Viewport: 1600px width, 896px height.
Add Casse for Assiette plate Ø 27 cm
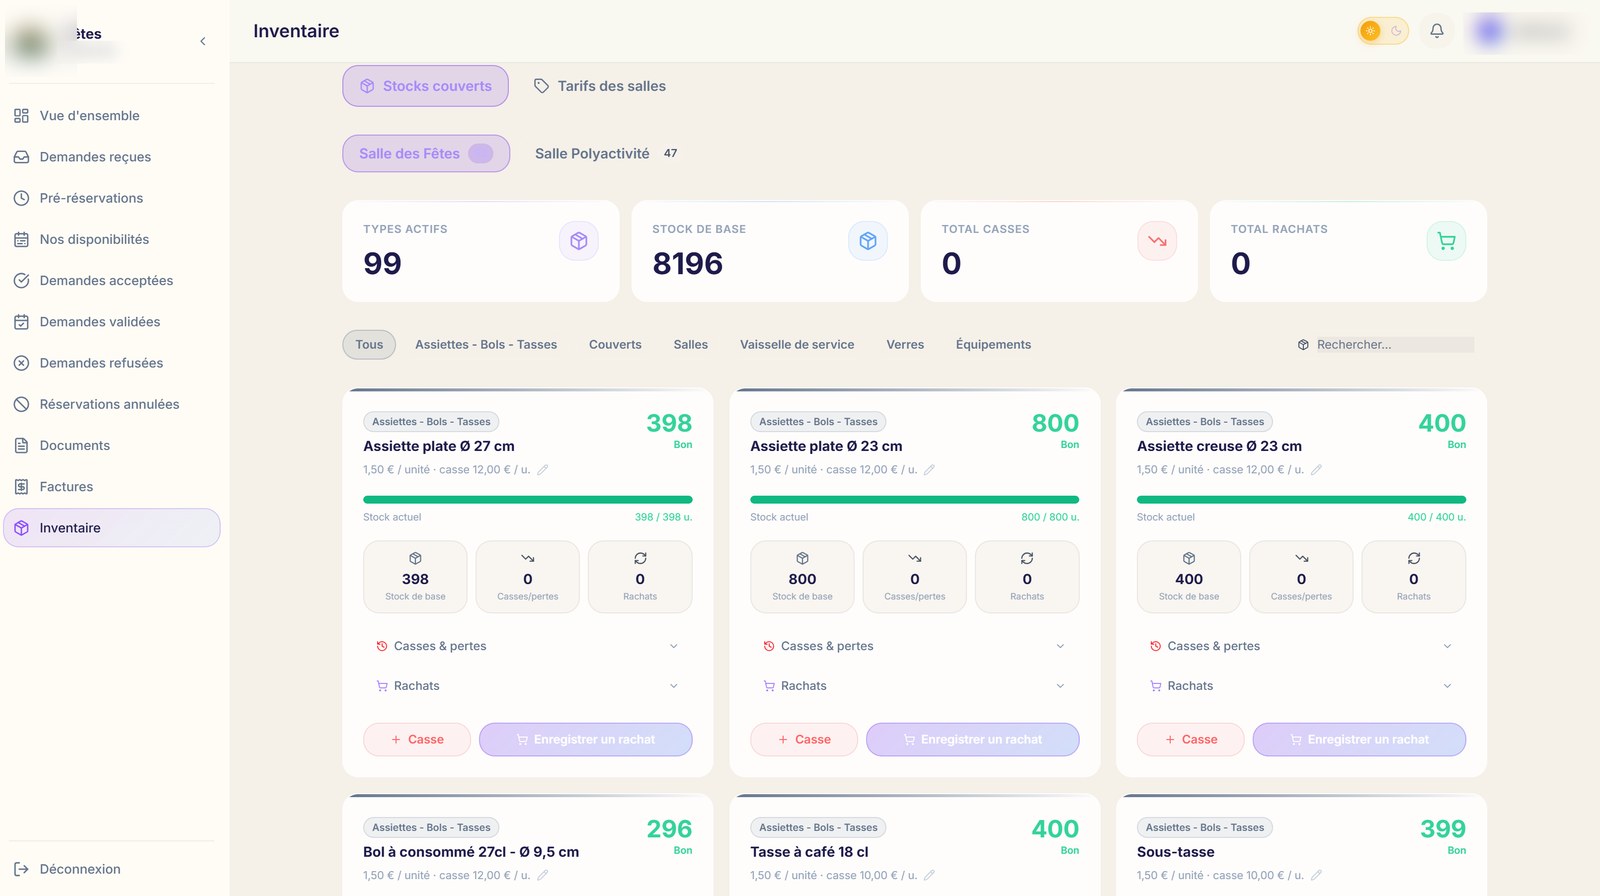tap(417, 740)
